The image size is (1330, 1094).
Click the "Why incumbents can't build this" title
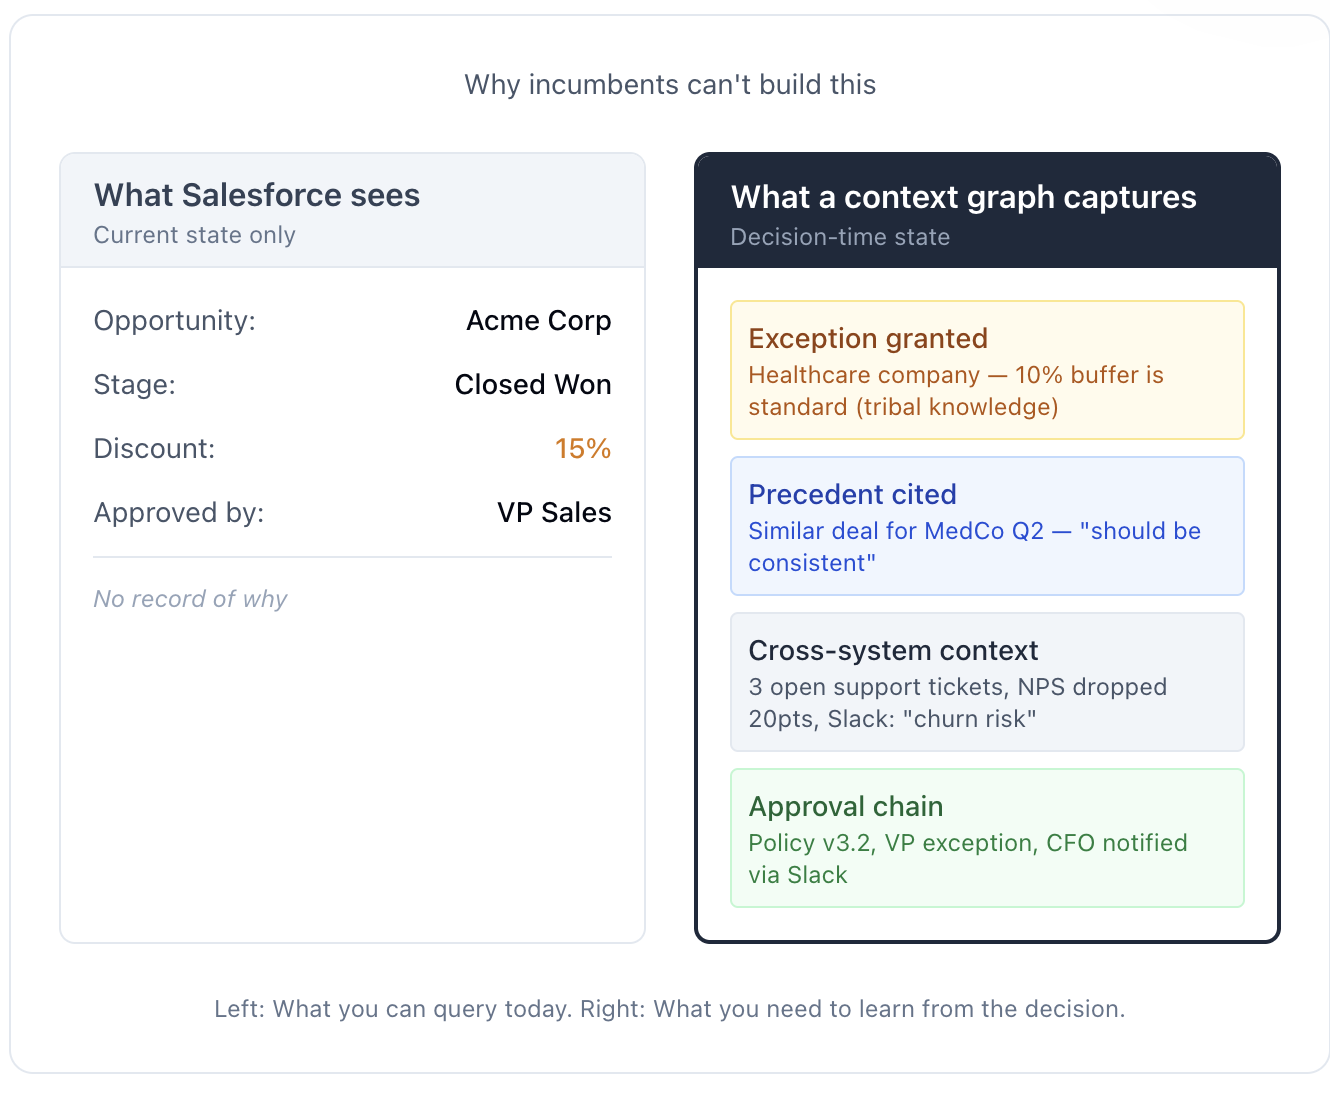[669, 85]
